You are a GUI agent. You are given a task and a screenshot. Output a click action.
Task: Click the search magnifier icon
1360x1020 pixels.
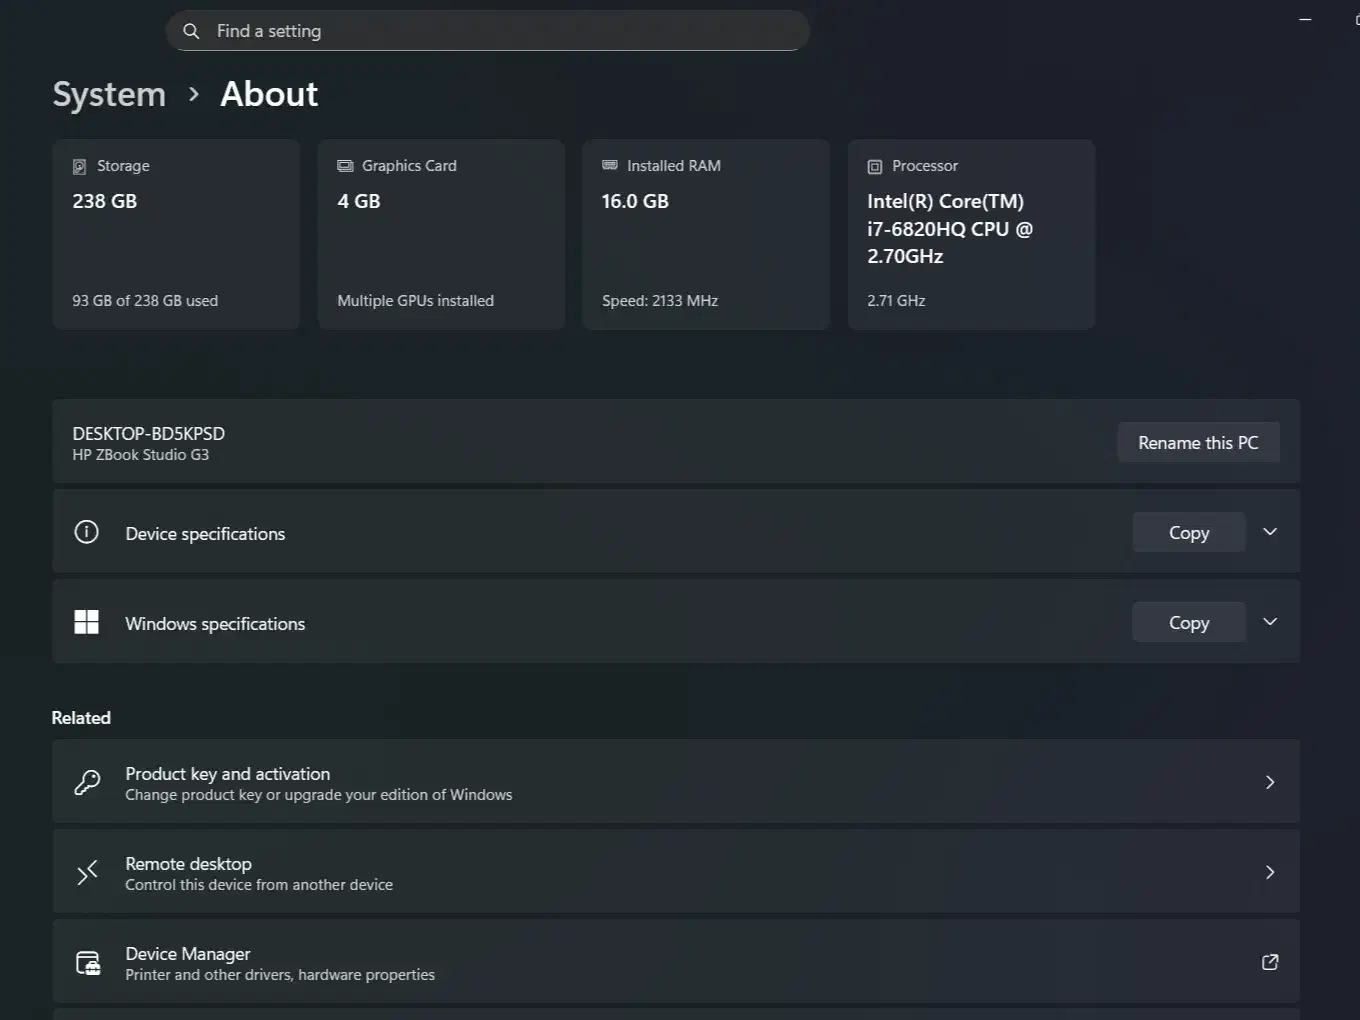coord(191,31)
